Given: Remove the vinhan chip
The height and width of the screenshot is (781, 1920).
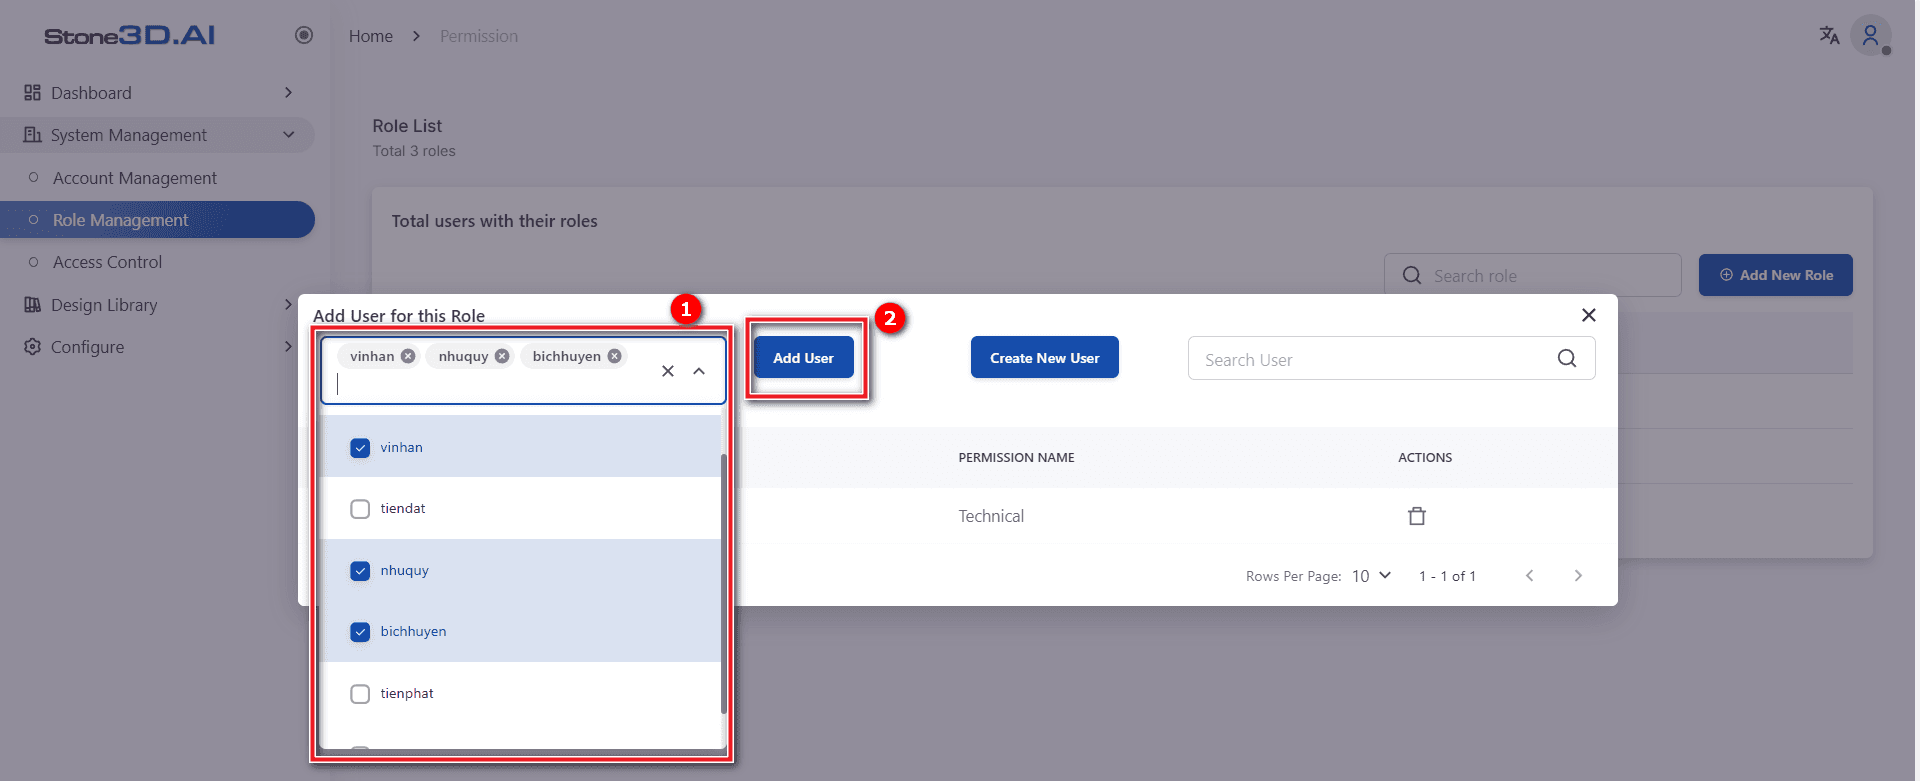Looking at the screenshot, I should 408,356.
